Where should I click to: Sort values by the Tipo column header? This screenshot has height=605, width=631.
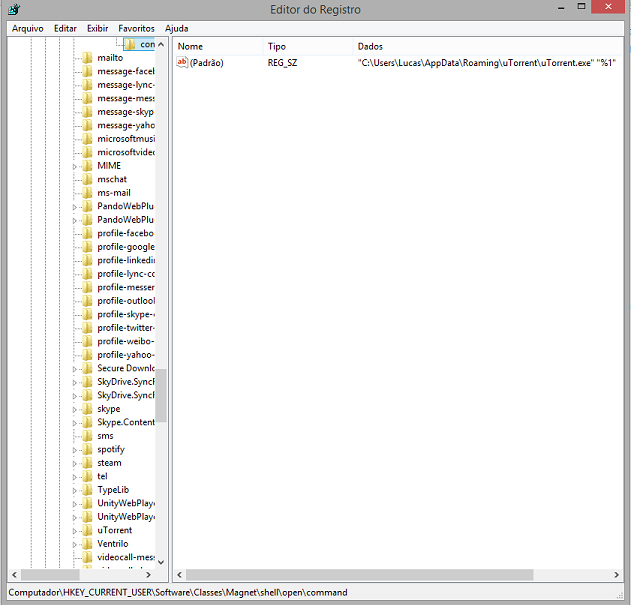pos(308,46)
